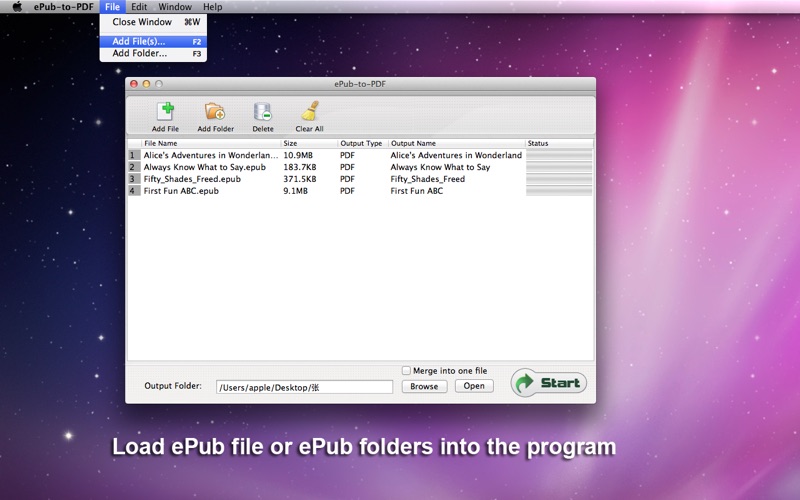Click status progress bar of Fifty_Shades_Freed row
This screenshot has width=800, height=500.
(559, 179)
